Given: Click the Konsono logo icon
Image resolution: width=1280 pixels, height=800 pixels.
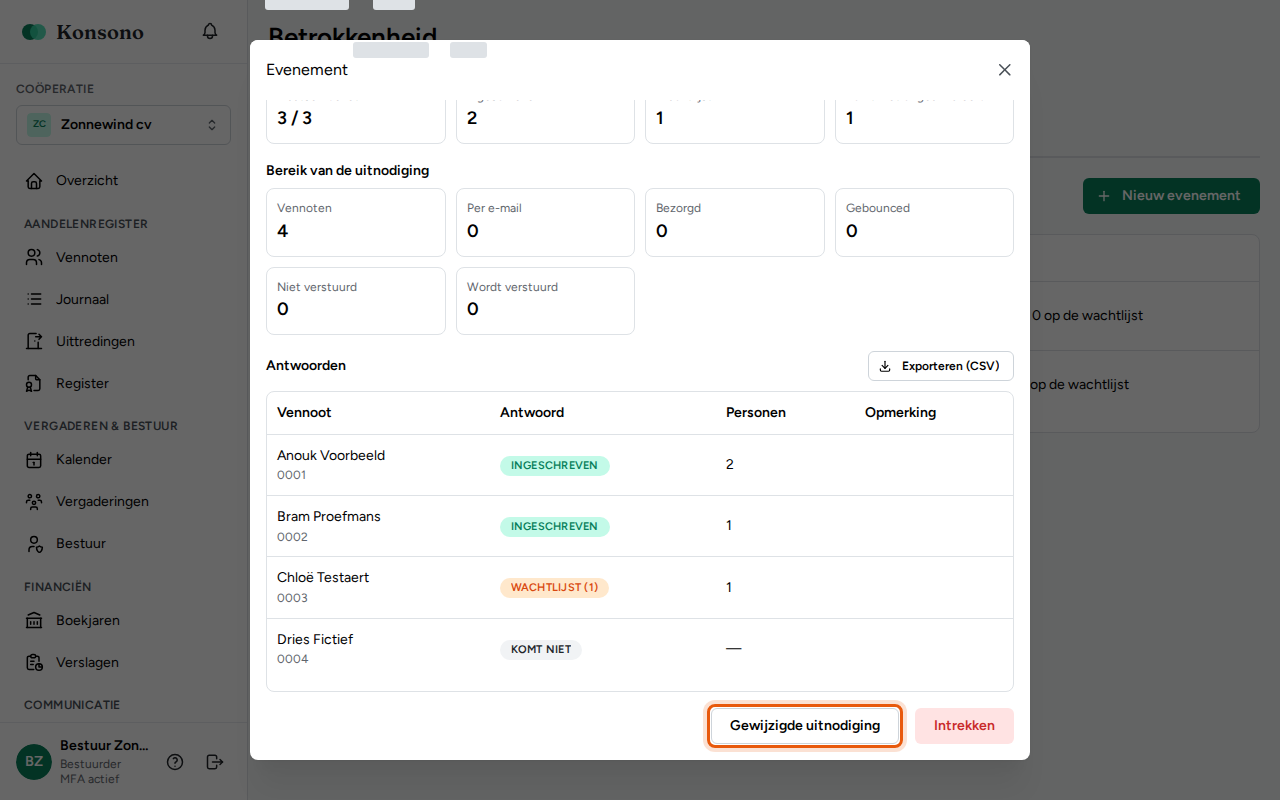Looking at the screenshot, I should [34, 32].
